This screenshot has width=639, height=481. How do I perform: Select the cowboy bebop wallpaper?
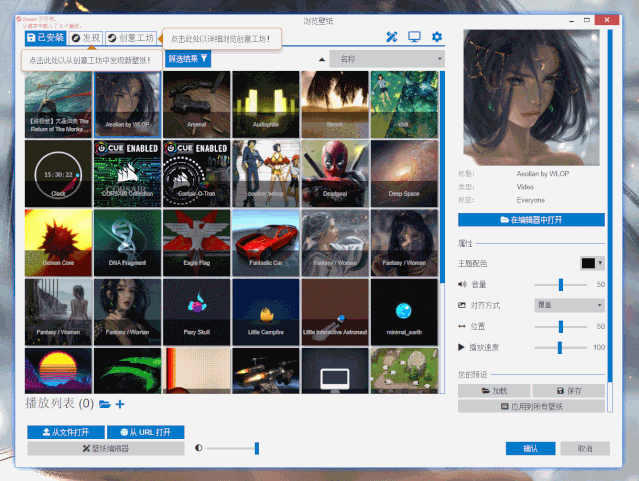click(x=266, y=174)
